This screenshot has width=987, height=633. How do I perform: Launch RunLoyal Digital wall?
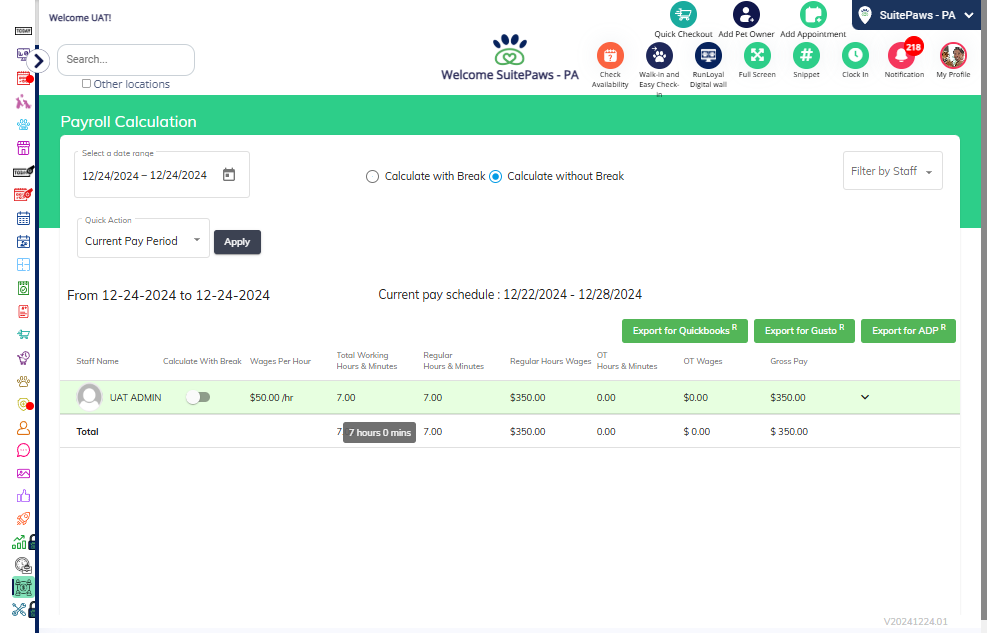tap(708, 56)
